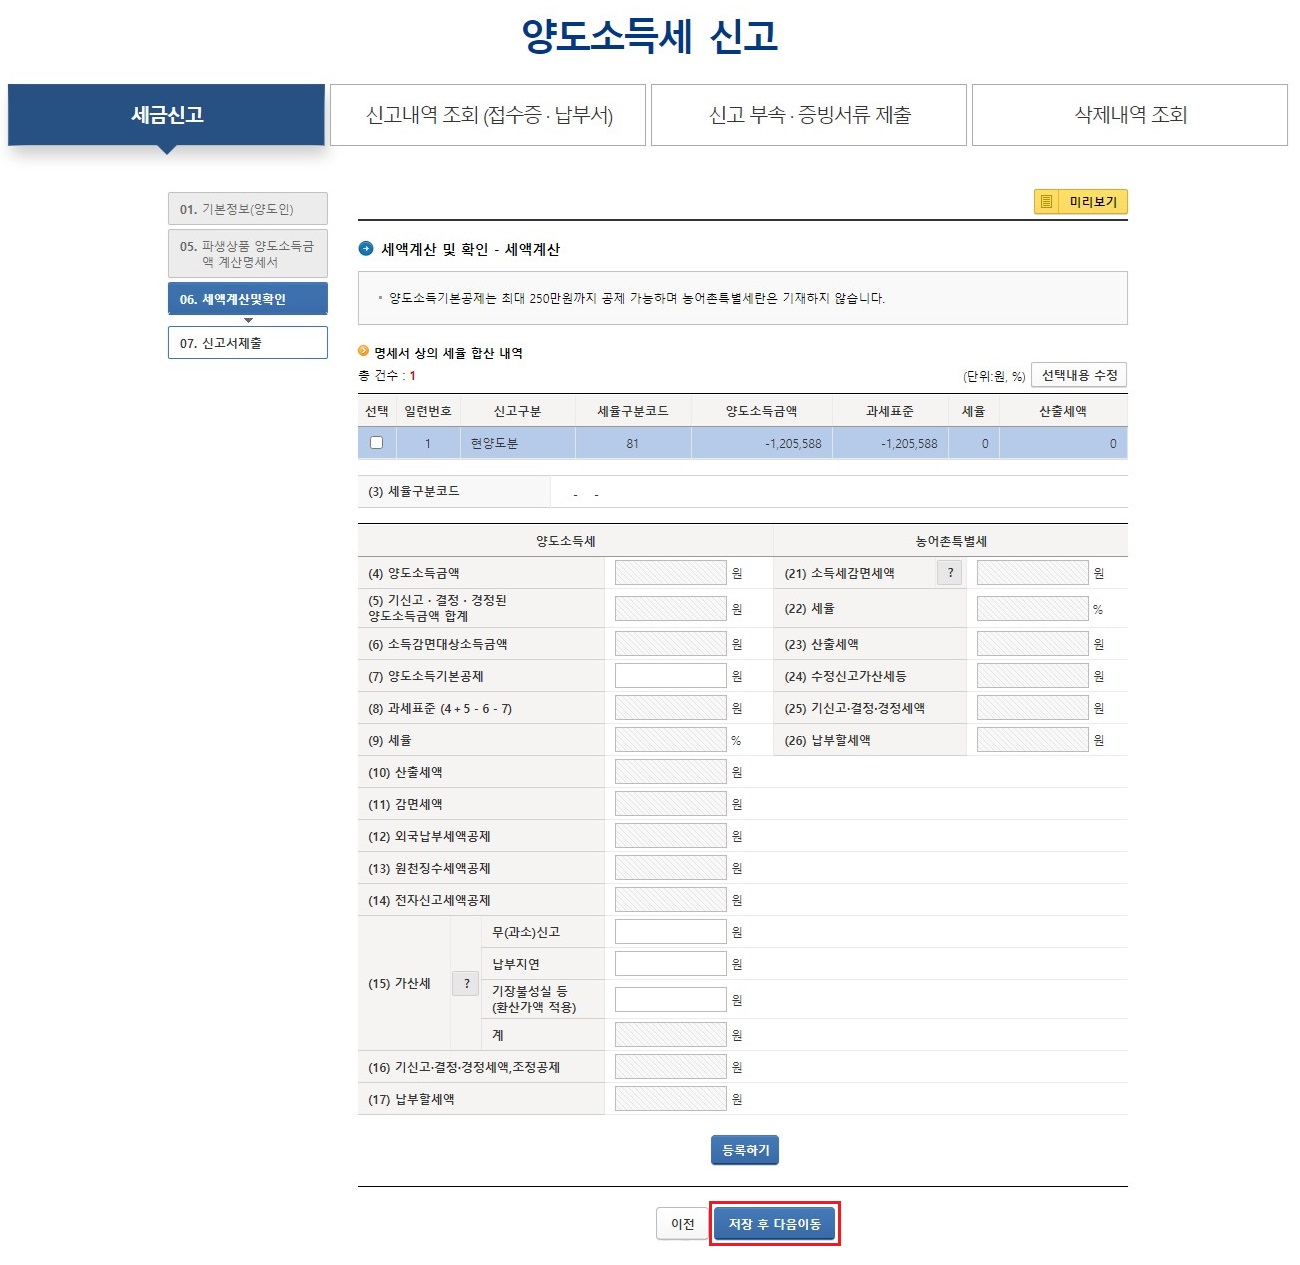Select step 01. 기본정보(양도인)
Viewport: 1300px width, 1265px height.
248,209
